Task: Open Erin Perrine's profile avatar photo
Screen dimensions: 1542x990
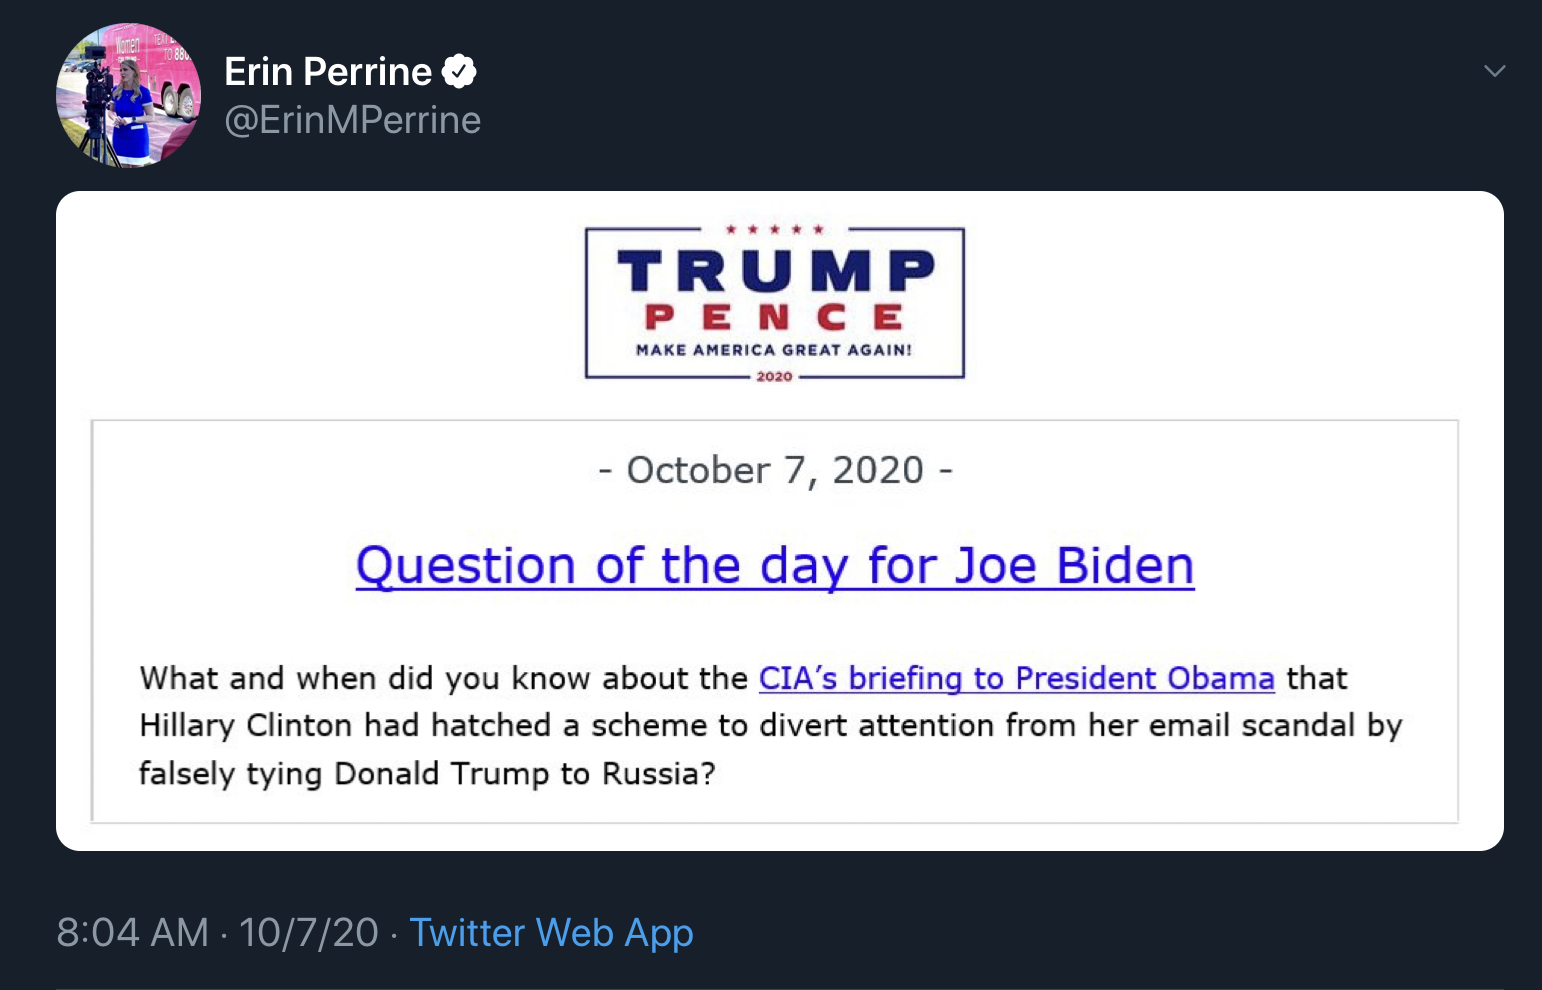Action: 128,95
